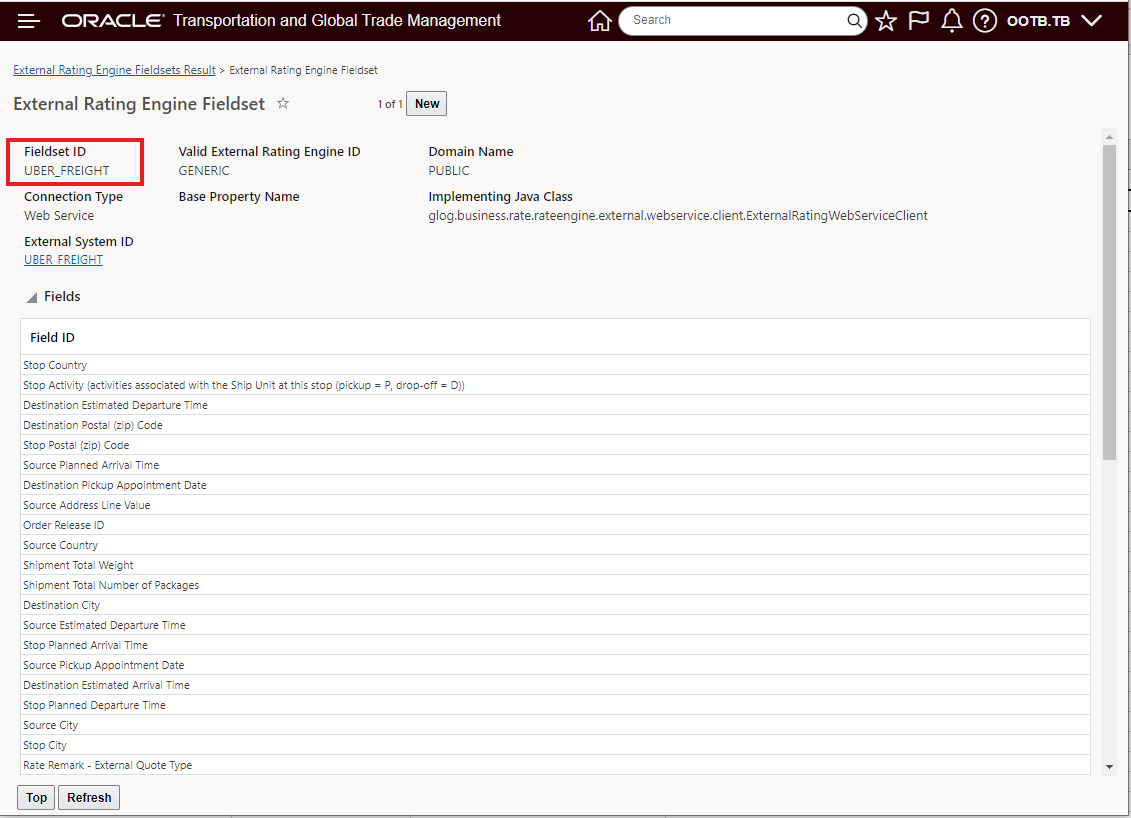This screenshot has width=1131, height=818.
Task: Select the Order Release ID row
Action: pos(555,525)
